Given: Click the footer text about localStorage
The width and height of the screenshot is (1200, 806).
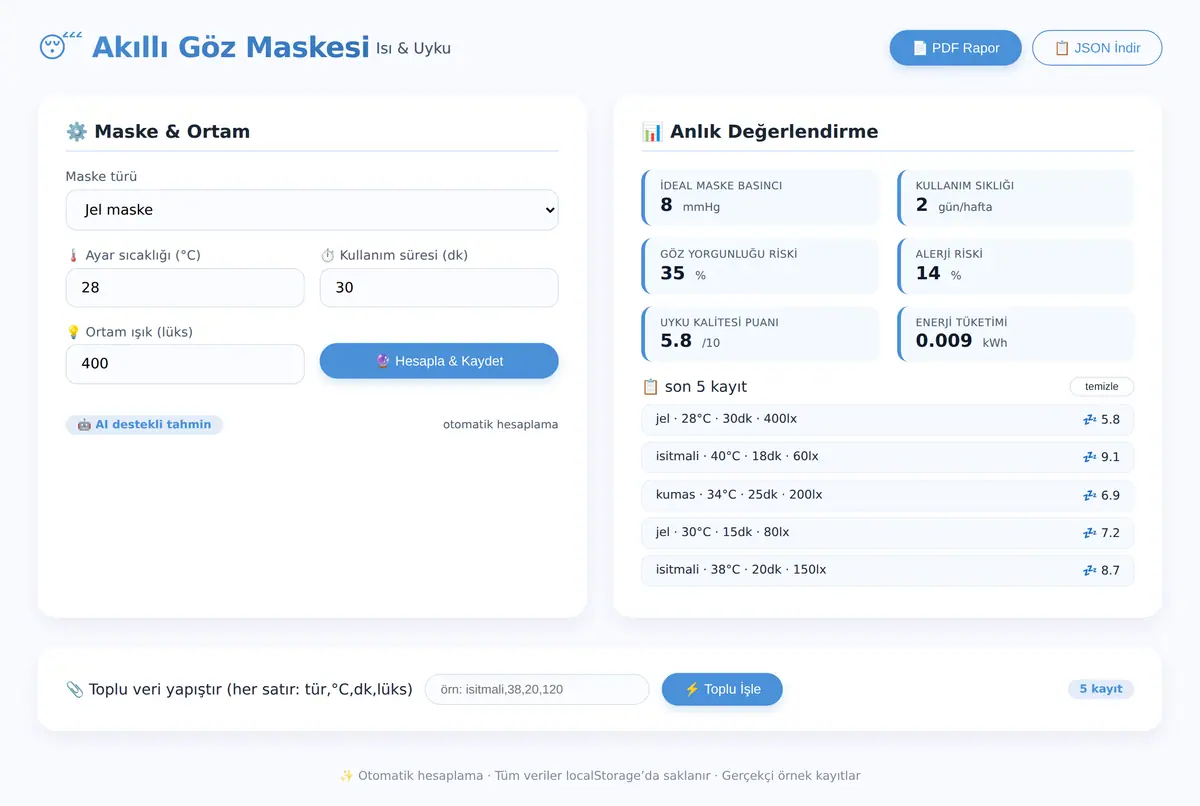Looking at the screenshot, I should pyautogui.click(x=600, y=776).
